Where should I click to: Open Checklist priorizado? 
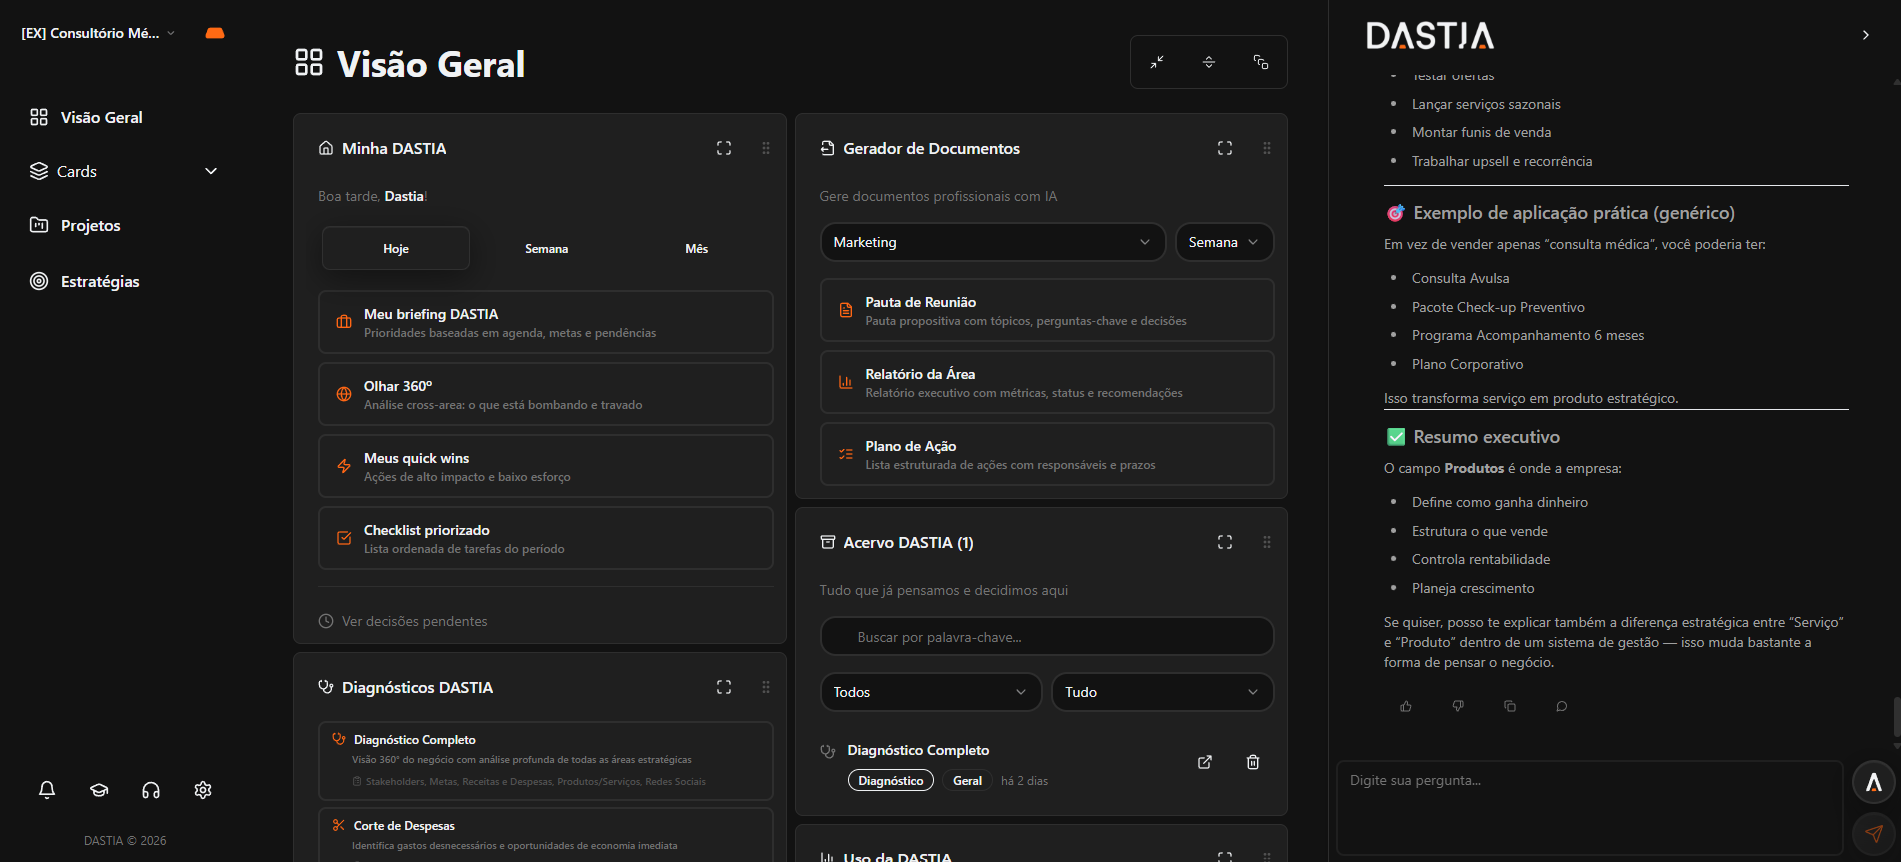pyautogui.click(x=546, y=538)
